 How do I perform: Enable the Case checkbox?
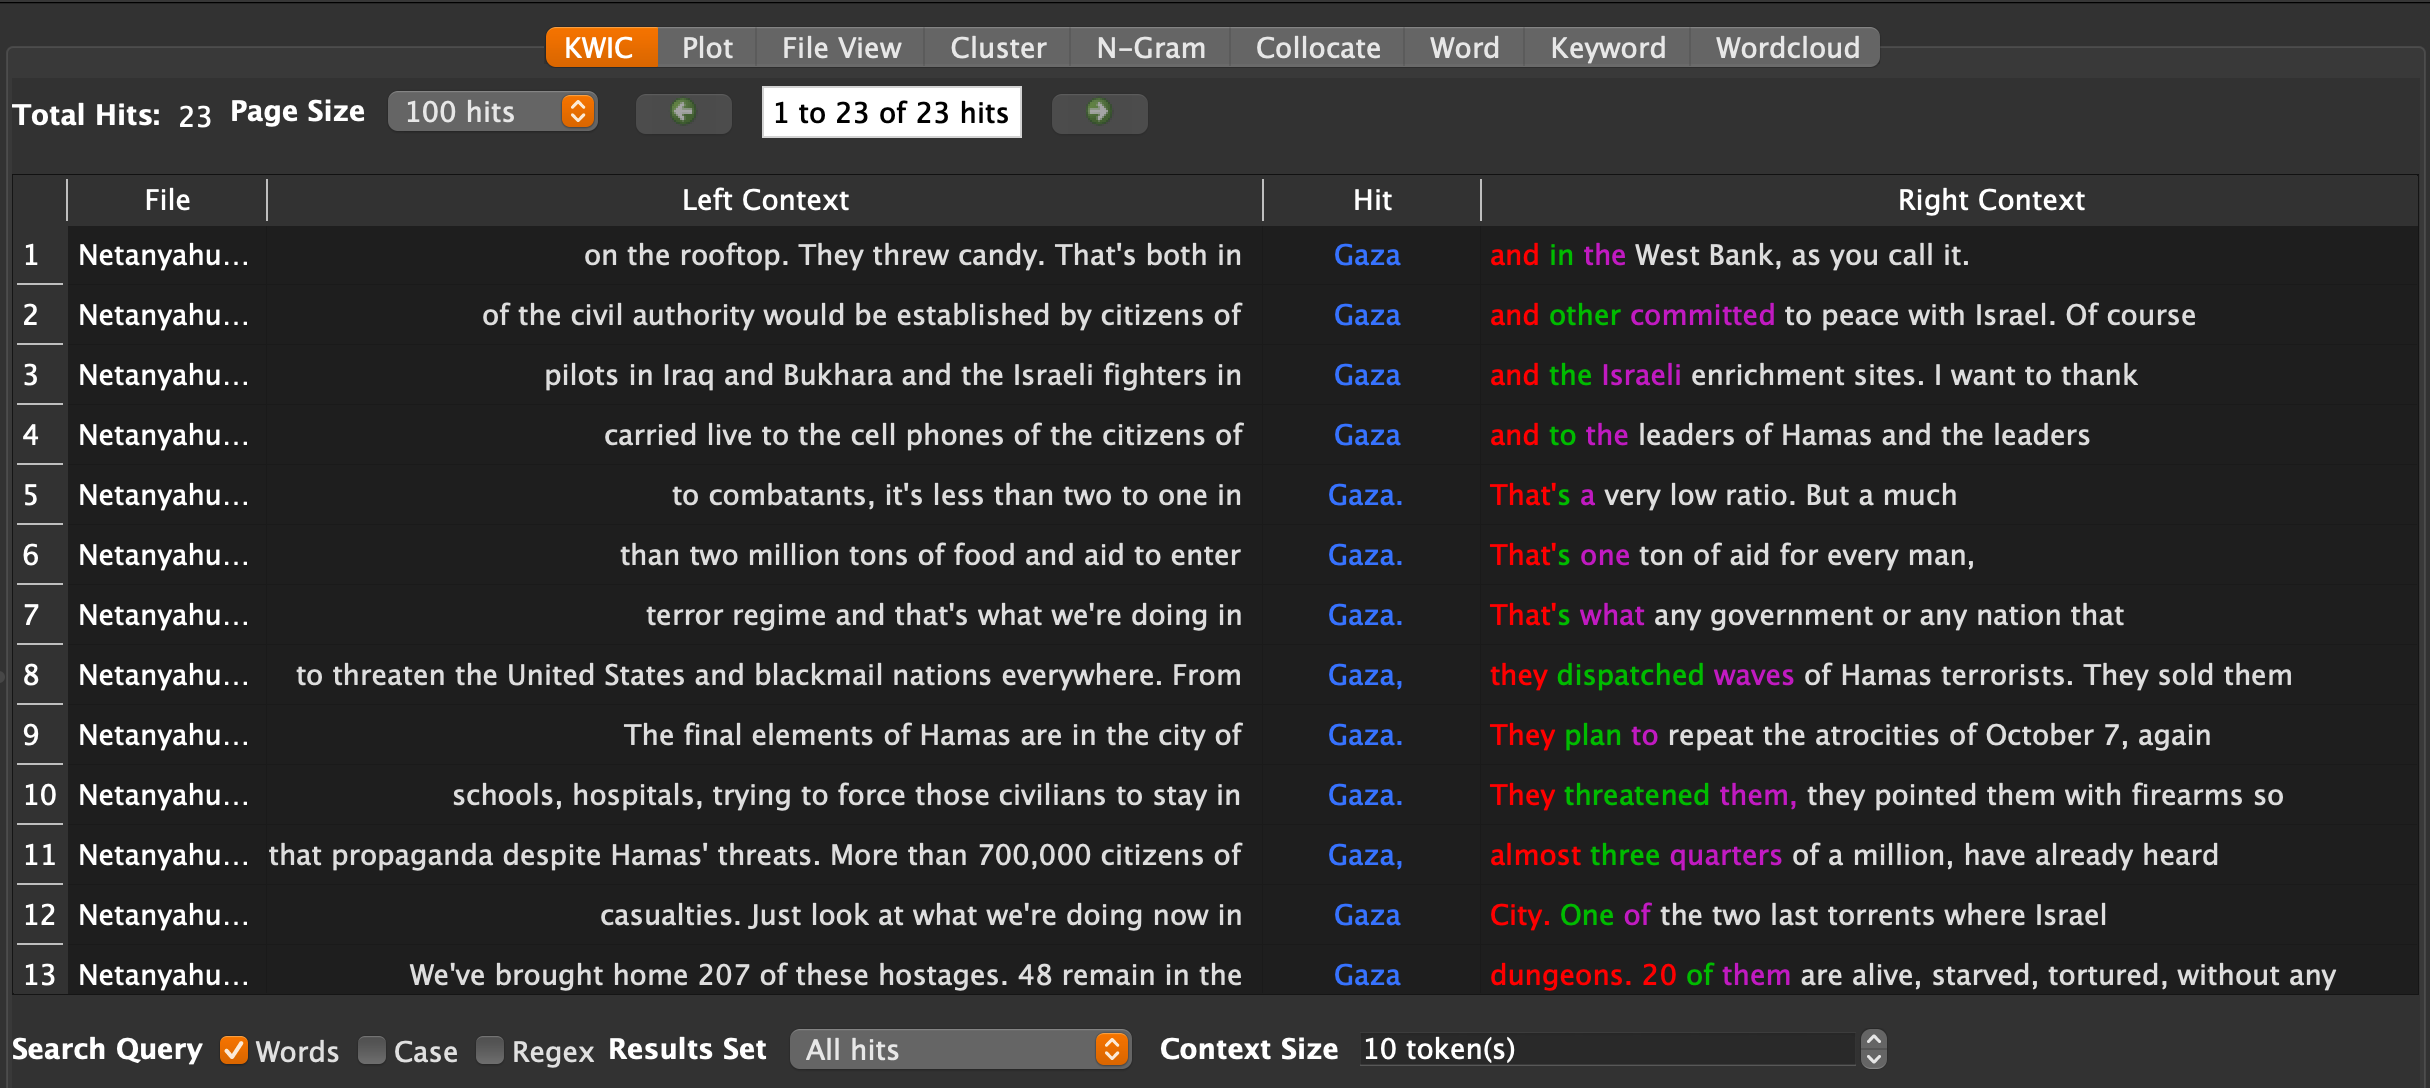[372, 1050]
